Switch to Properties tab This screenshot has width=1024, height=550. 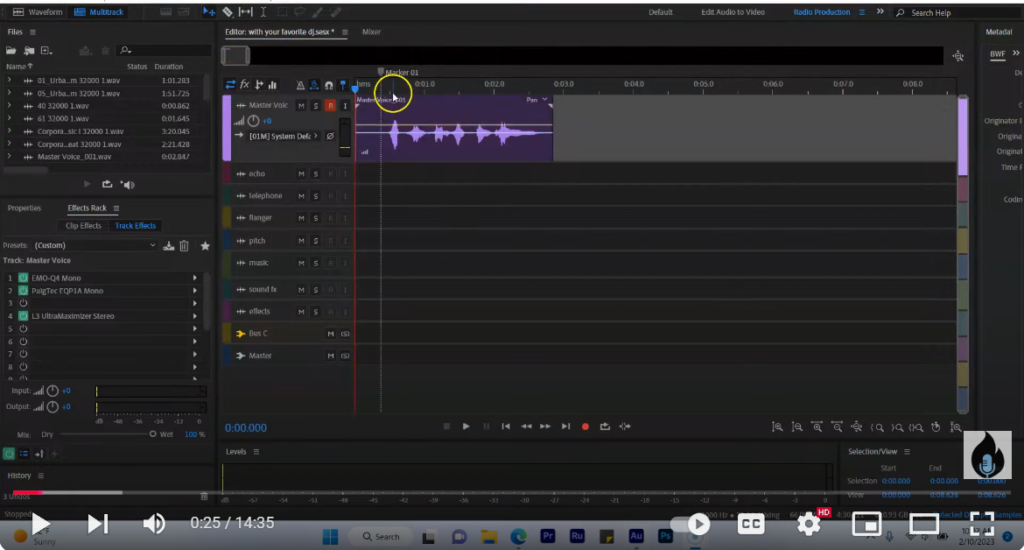(24, 208)
